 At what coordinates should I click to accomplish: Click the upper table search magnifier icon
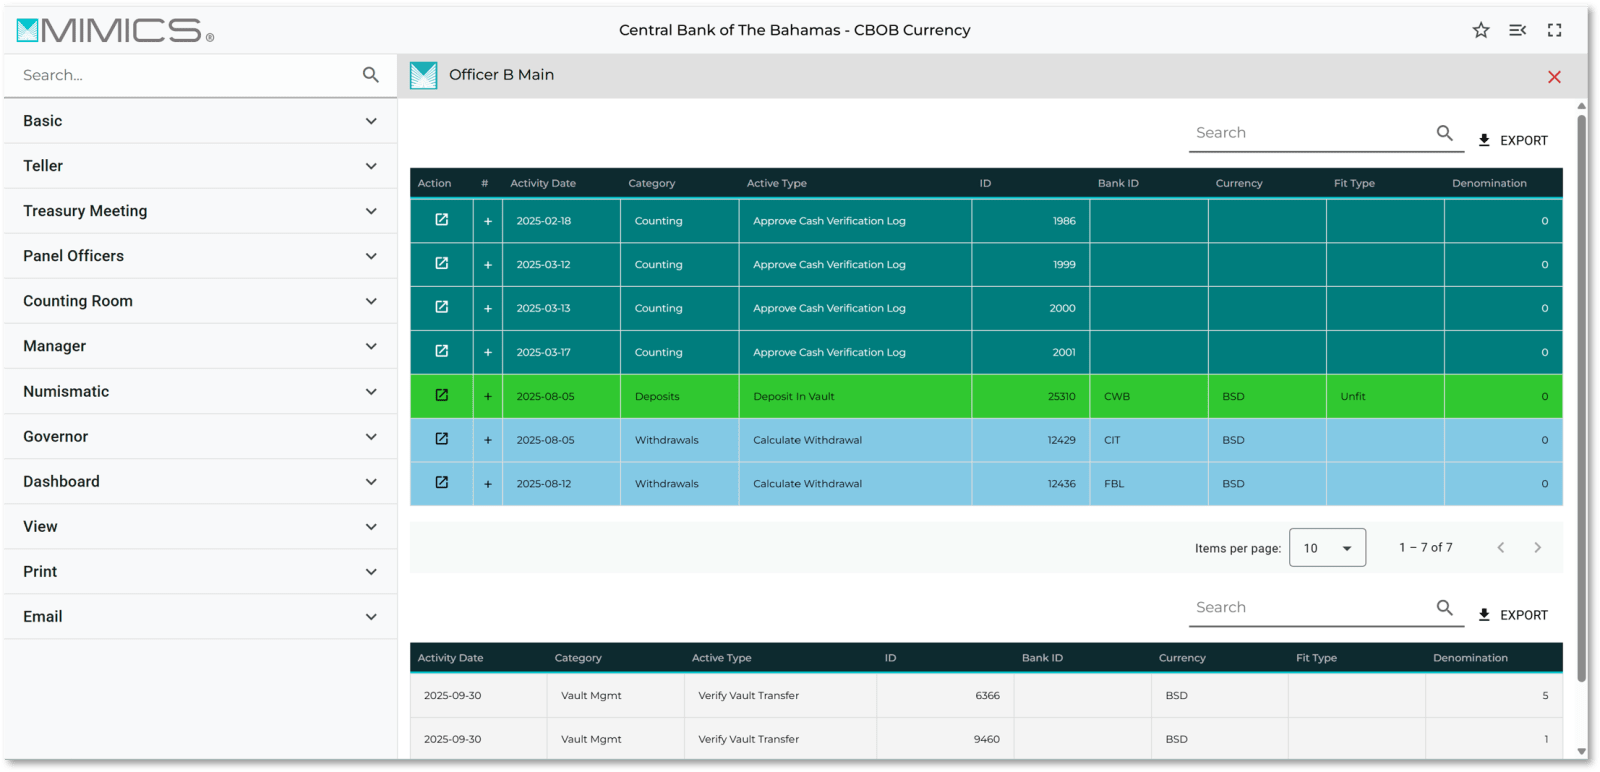[1445, 133]
